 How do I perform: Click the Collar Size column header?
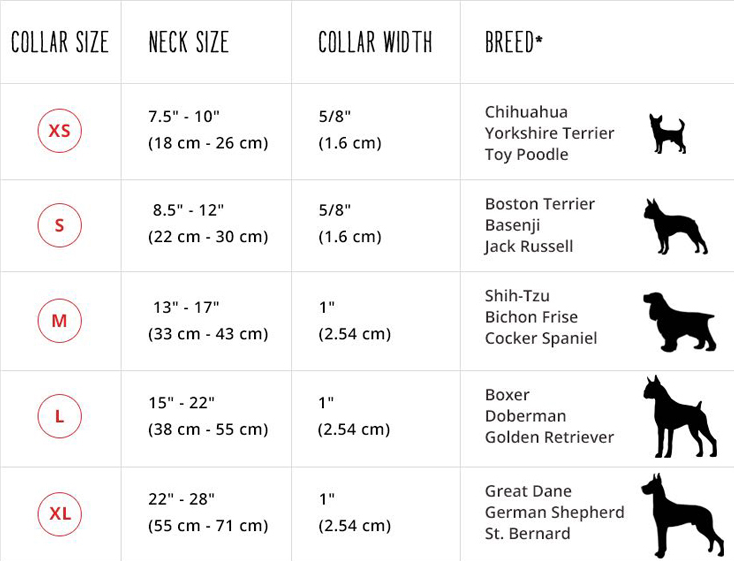point(60,43)
